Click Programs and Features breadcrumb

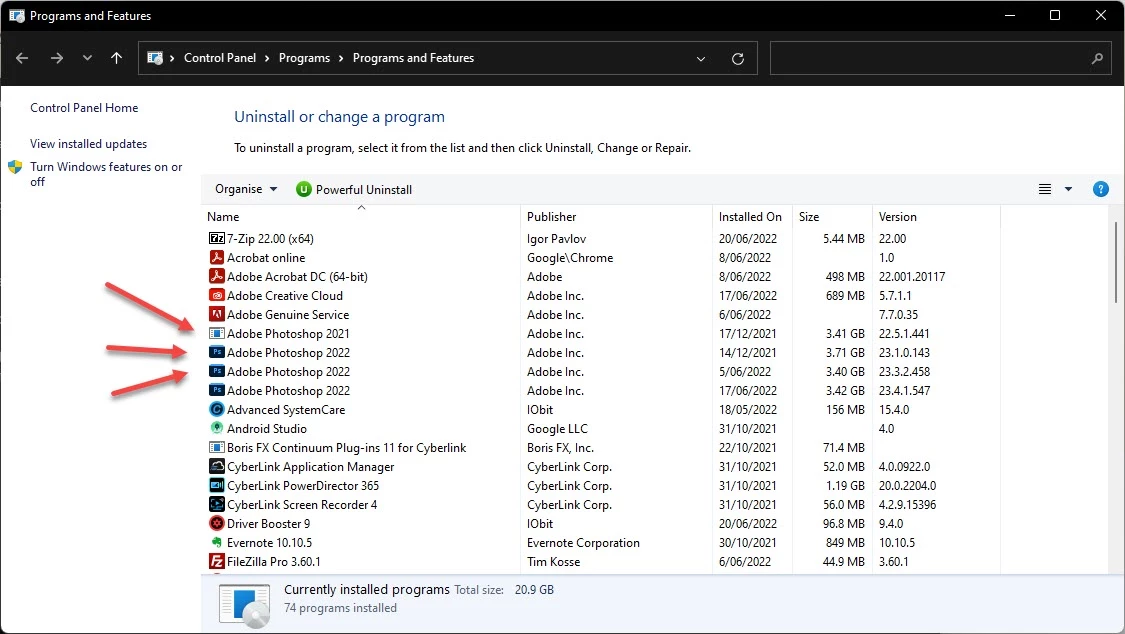pyautogui.click(x=413, y=58)
